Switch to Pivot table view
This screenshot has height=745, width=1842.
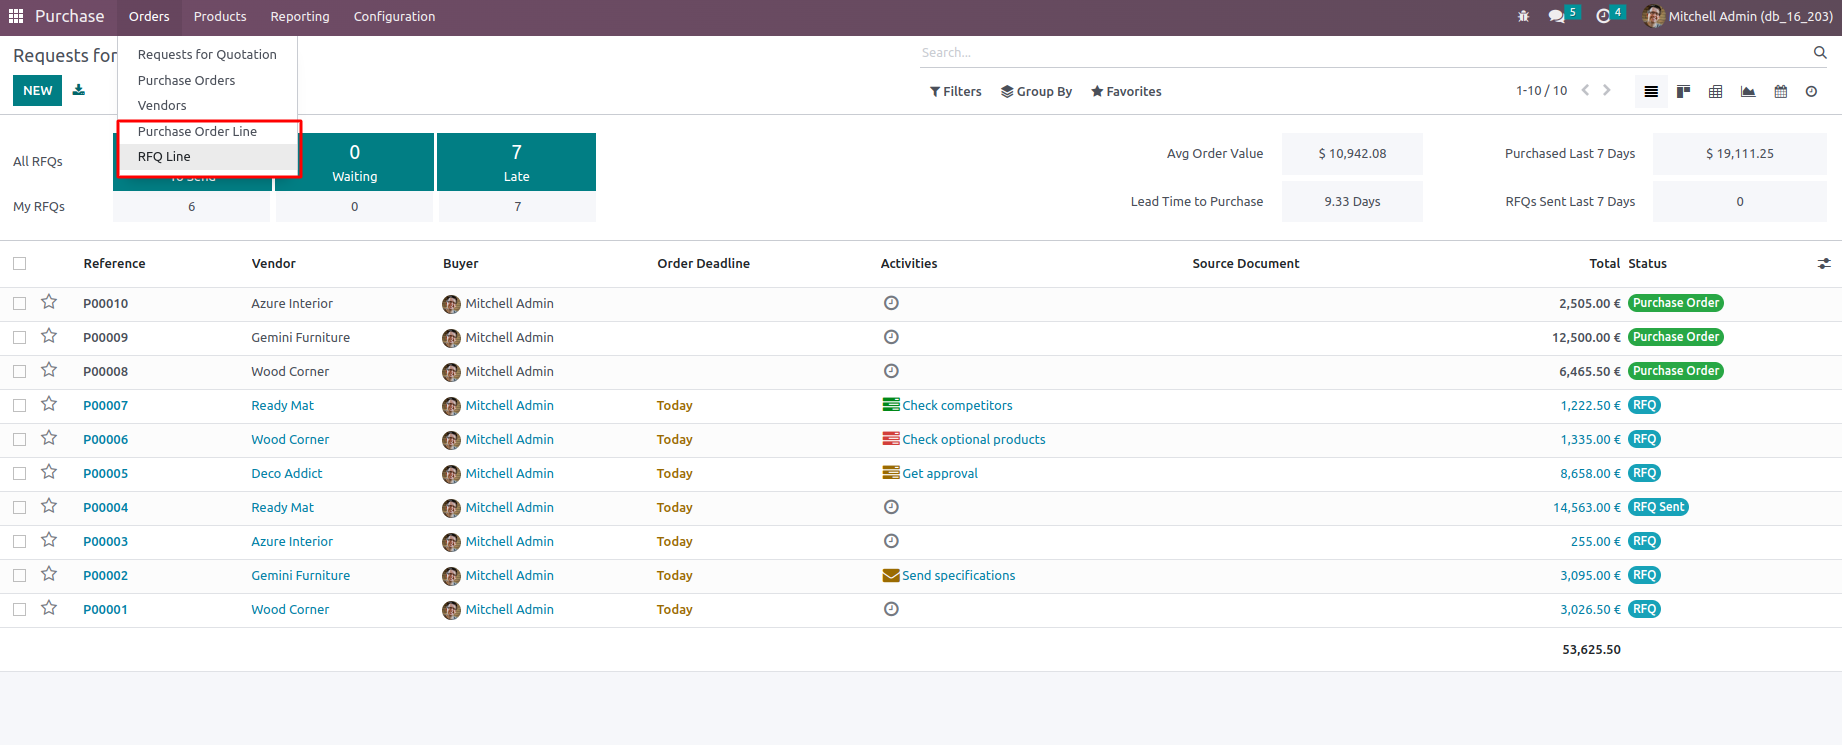coord(1715,91)
